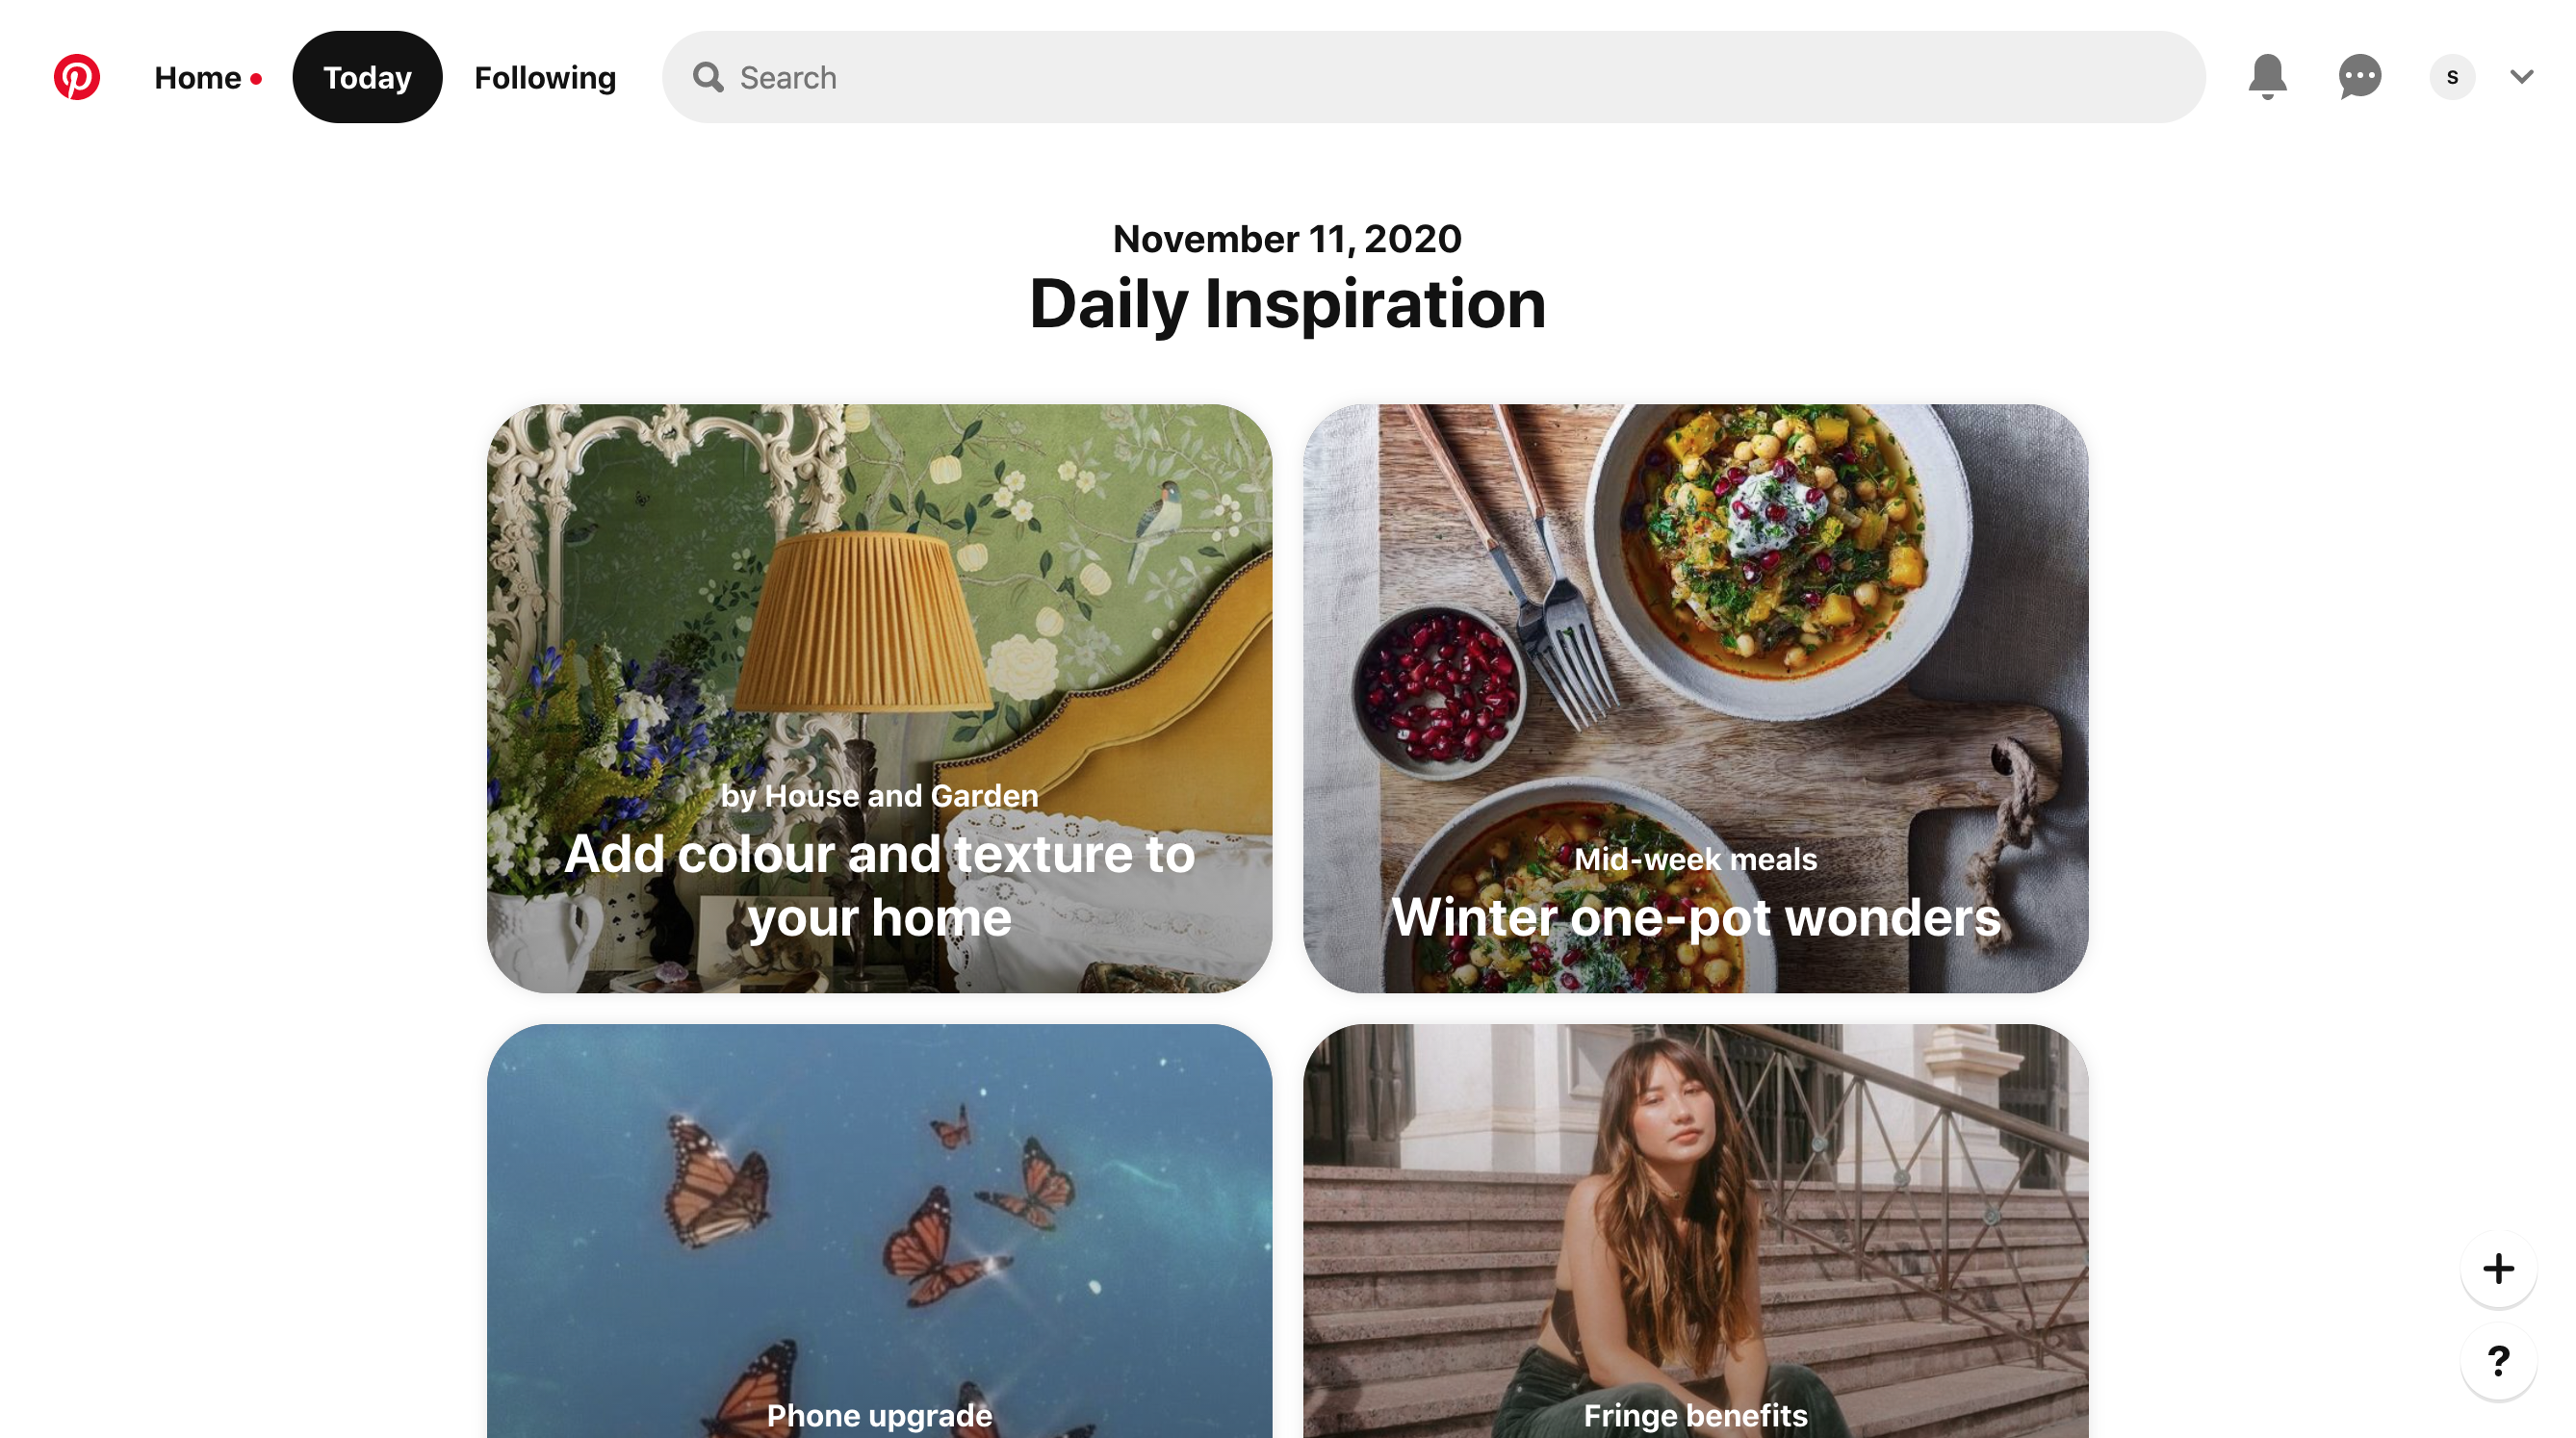2576x1438 pixels.
Task: Click the red notification dot on Home
Action: (x=258, y=78)
